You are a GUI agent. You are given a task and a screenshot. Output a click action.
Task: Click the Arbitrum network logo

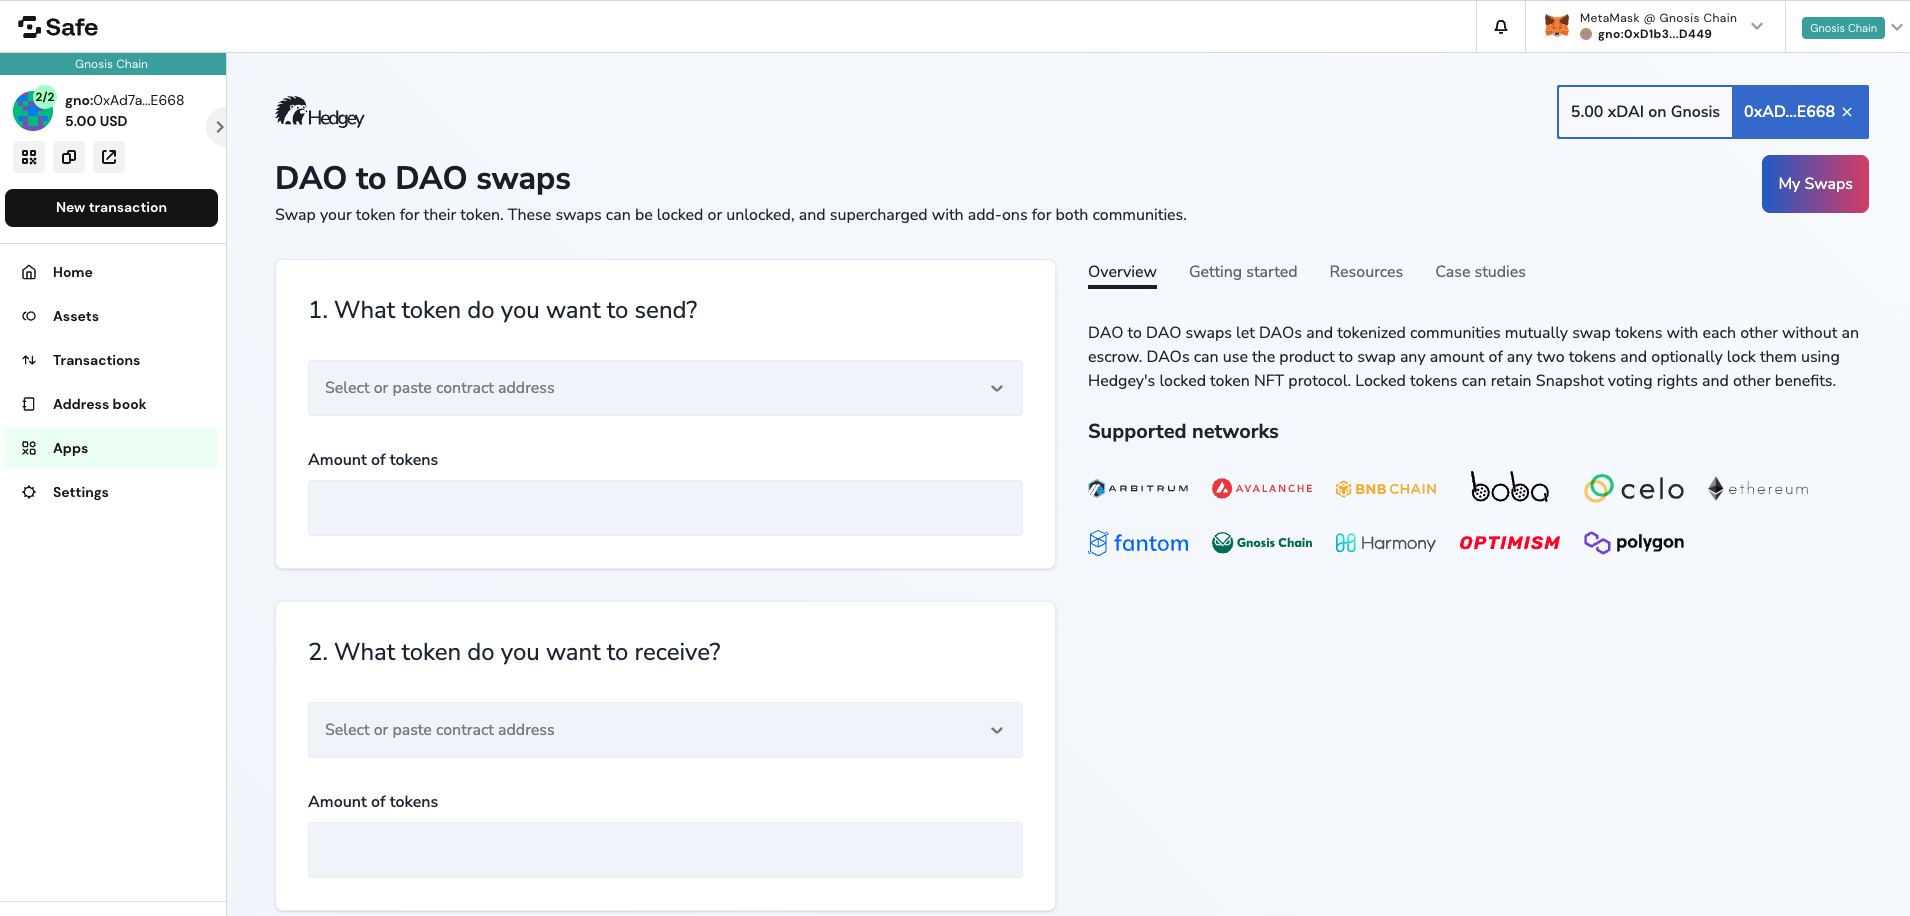(1138, 488)
